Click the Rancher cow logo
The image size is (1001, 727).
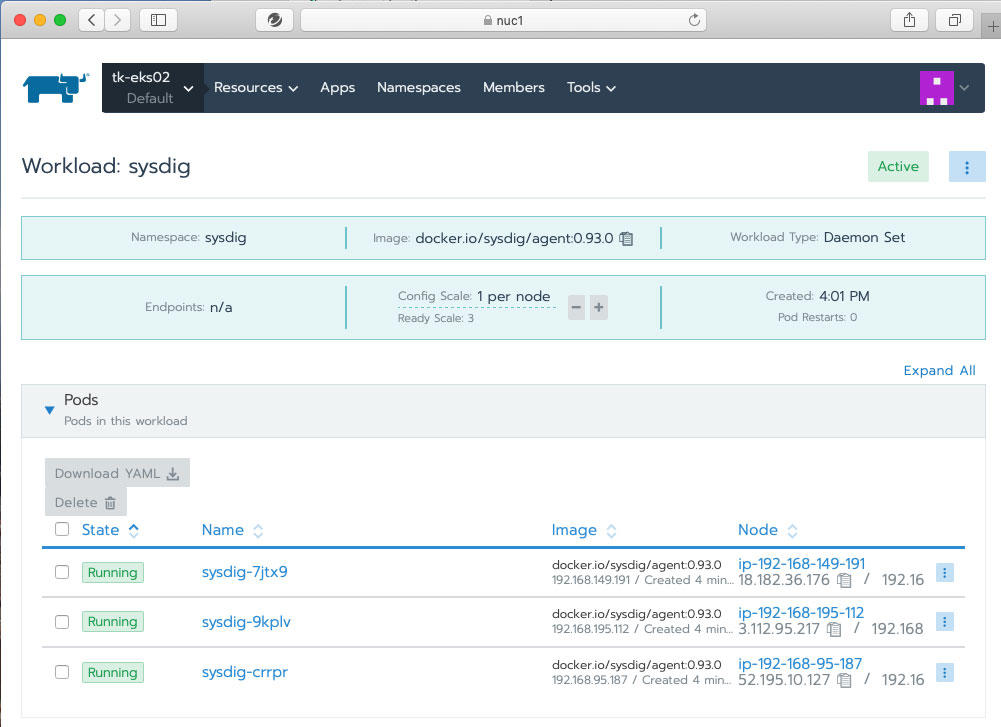[x=56, y=87]
